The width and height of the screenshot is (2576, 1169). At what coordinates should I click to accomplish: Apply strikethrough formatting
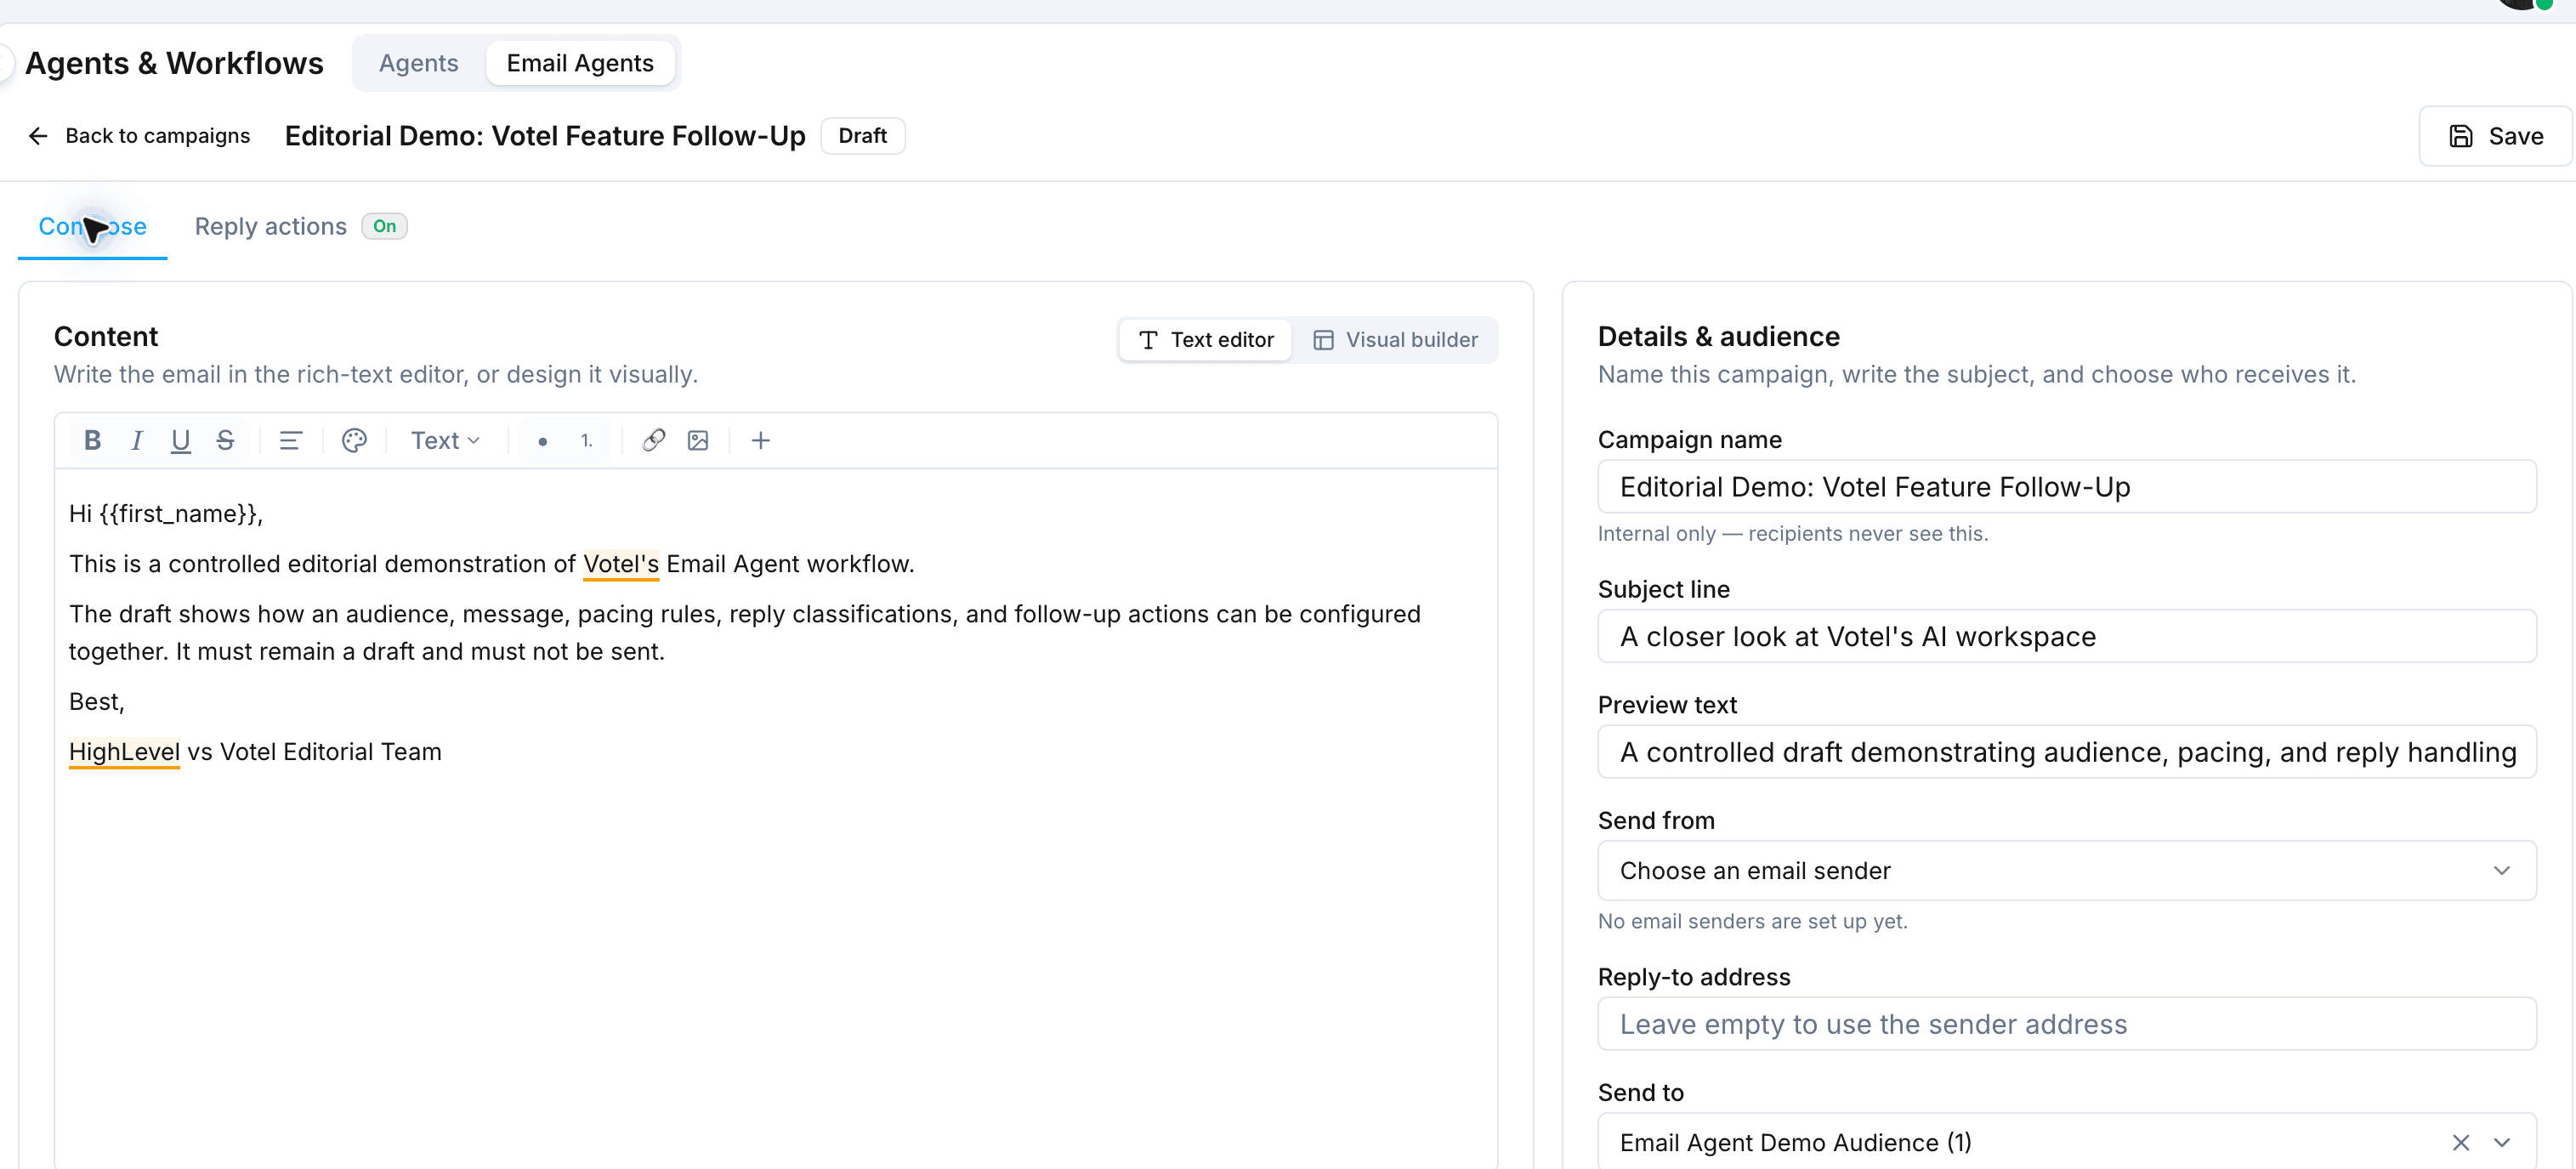click(x=225, y=440)
